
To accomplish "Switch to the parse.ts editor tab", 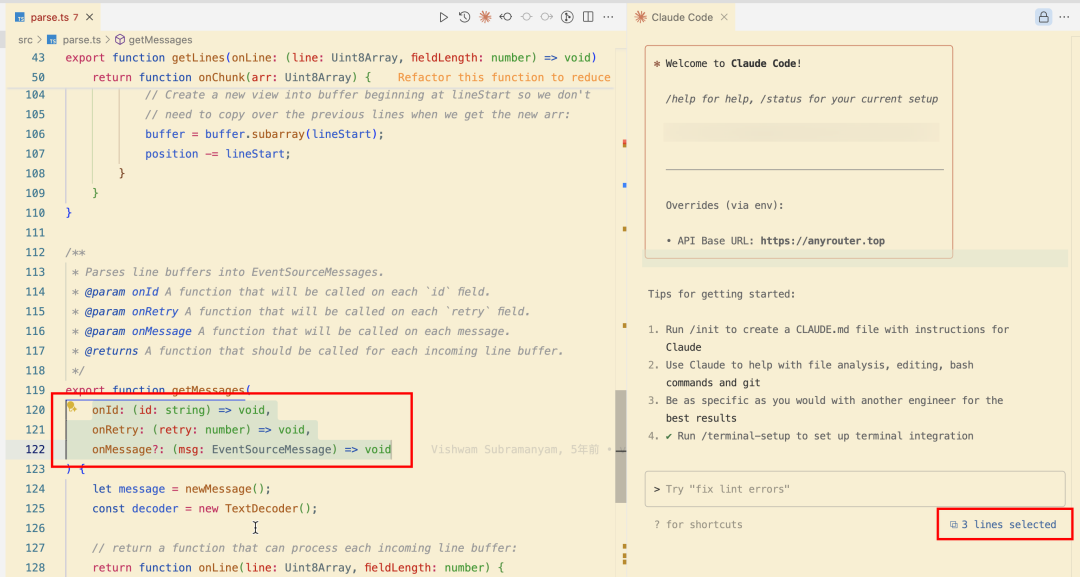I will [x=54, y=17].
